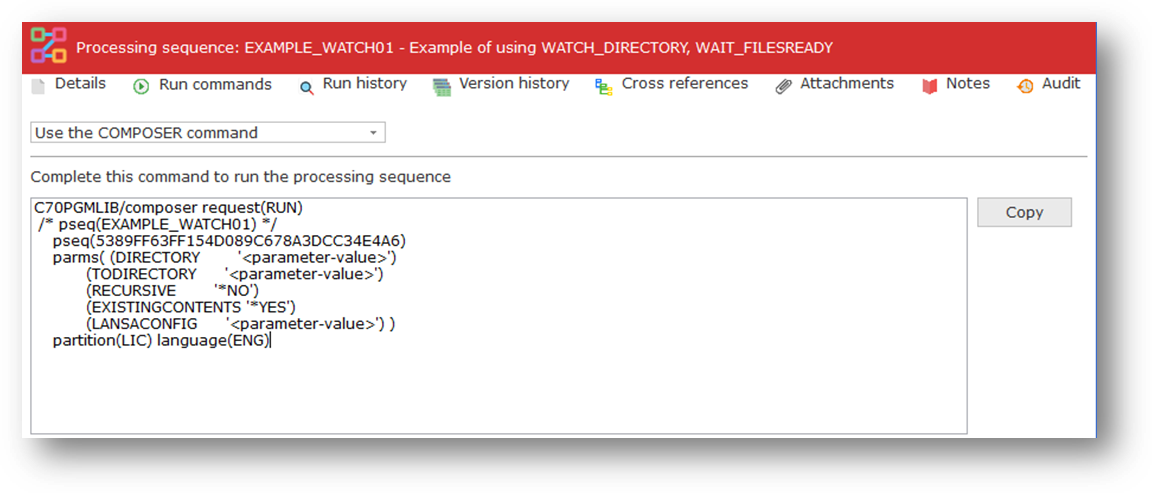This screenshot has height=493, width=1152.
Task: Open the Details tab label
Action: pos(80,84)
